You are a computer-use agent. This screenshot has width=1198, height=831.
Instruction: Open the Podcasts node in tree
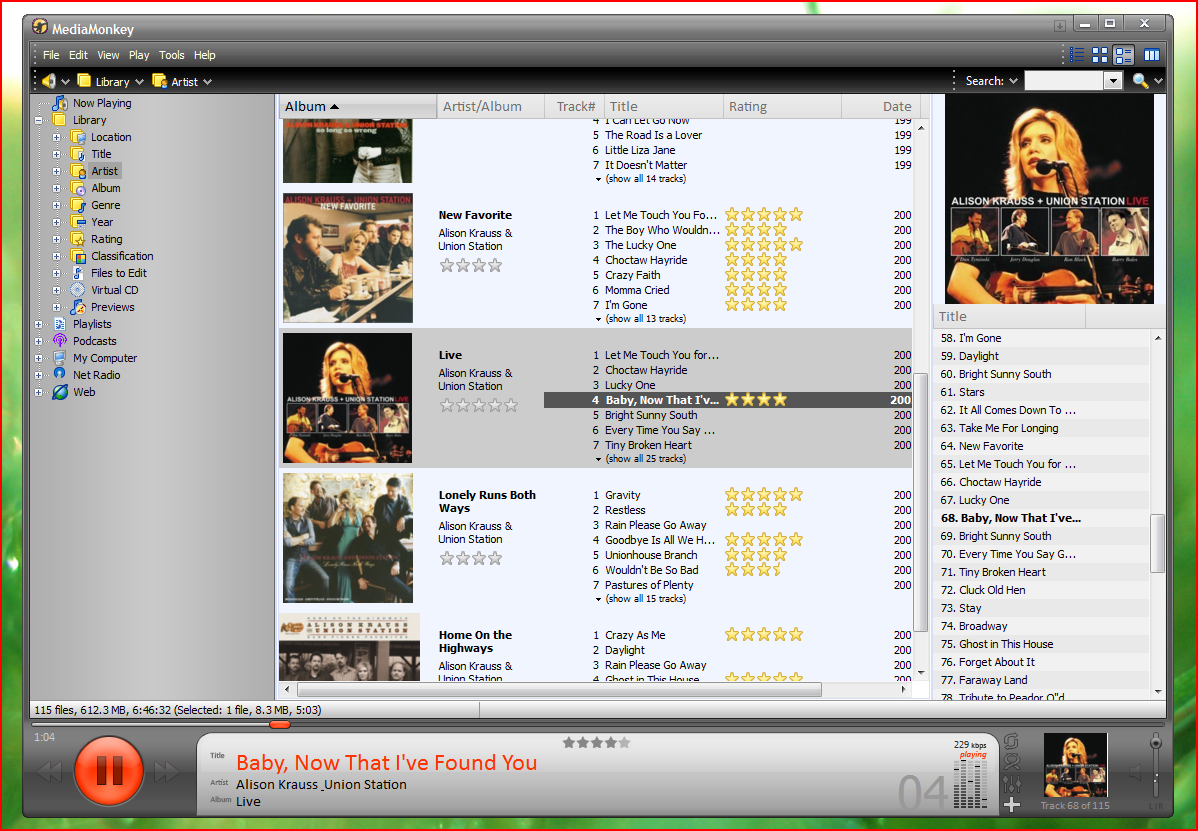pos(94,341)
